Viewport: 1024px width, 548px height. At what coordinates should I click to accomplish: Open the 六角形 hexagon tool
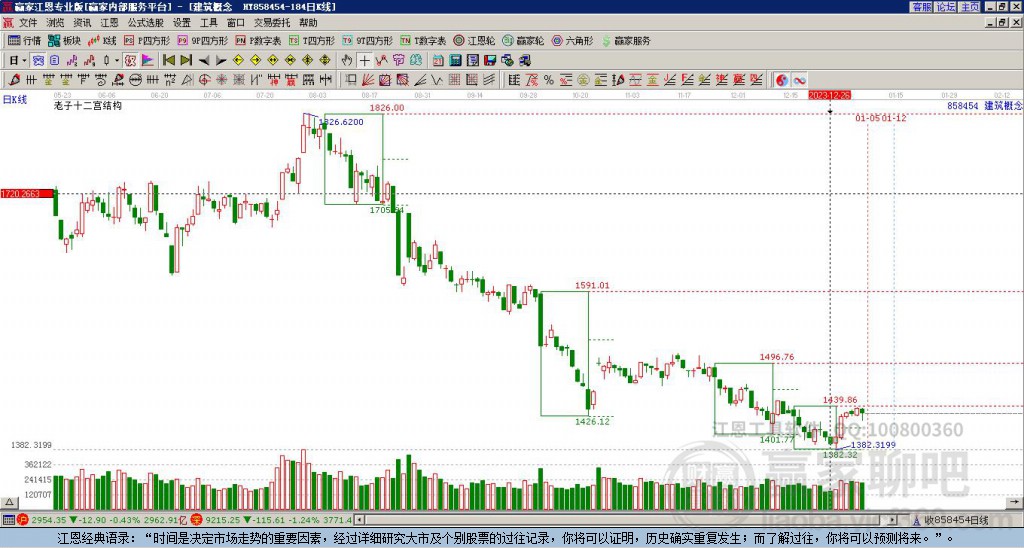point(572,40)
